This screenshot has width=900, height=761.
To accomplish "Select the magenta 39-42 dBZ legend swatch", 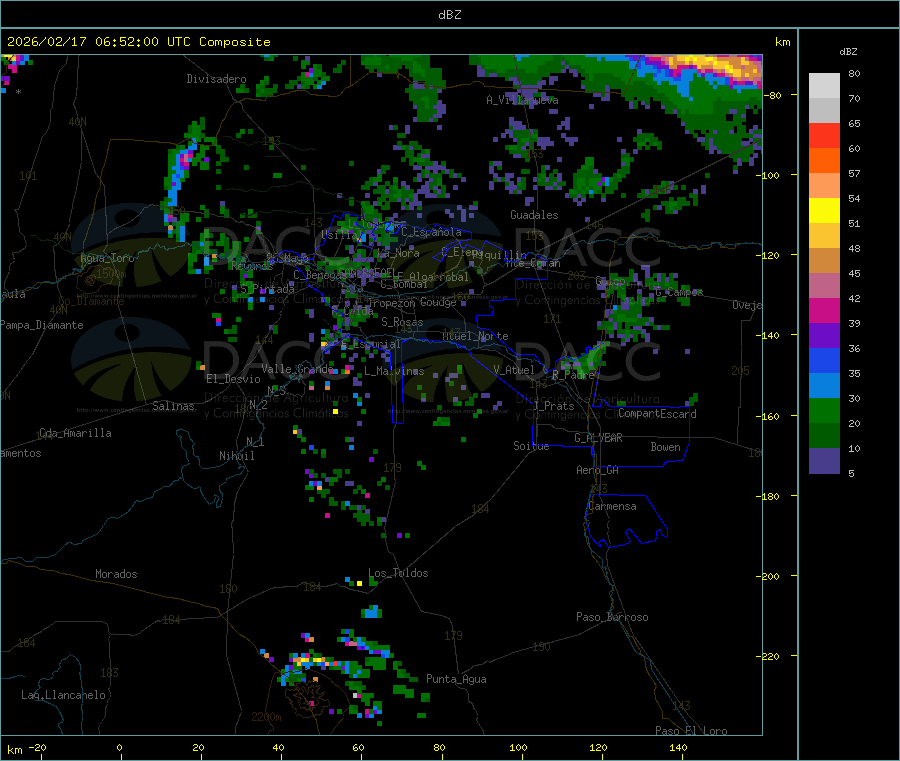I will point(824,310).
